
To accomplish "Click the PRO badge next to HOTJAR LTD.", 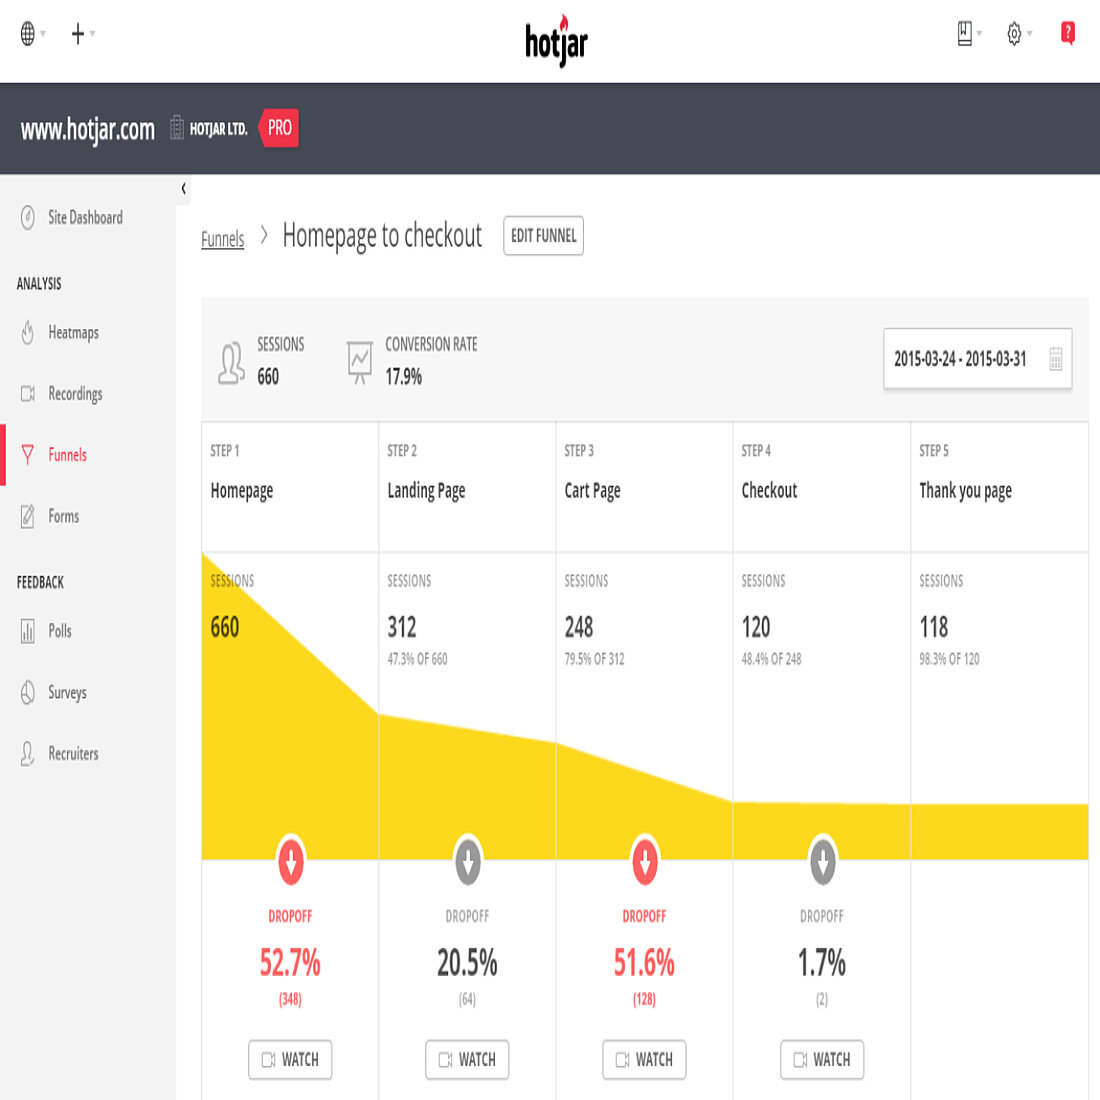I will (278, 128).
